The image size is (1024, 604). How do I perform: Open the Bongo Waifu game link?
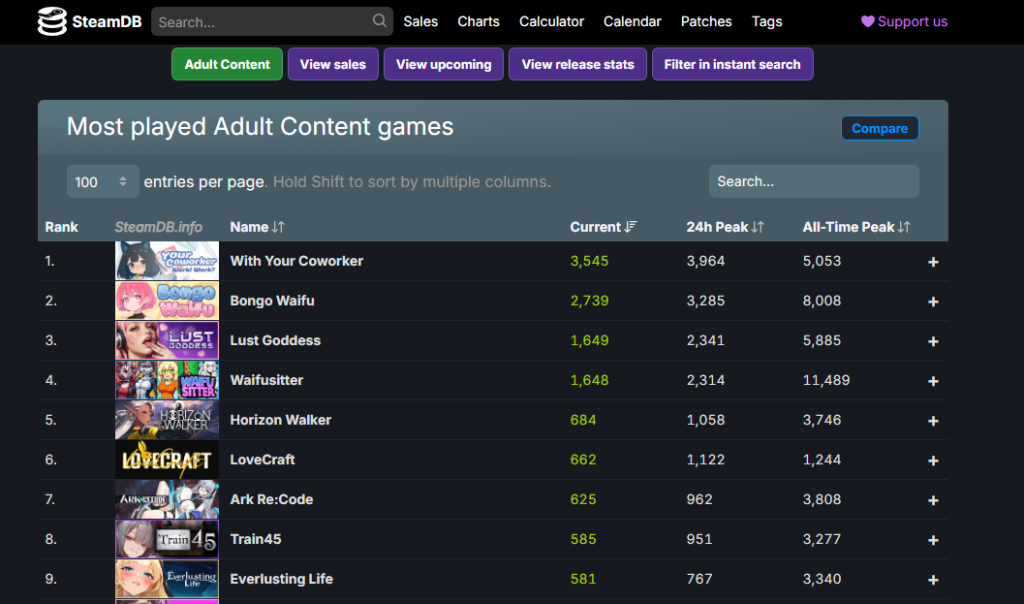pyautogui.click(x=272, y=301)
